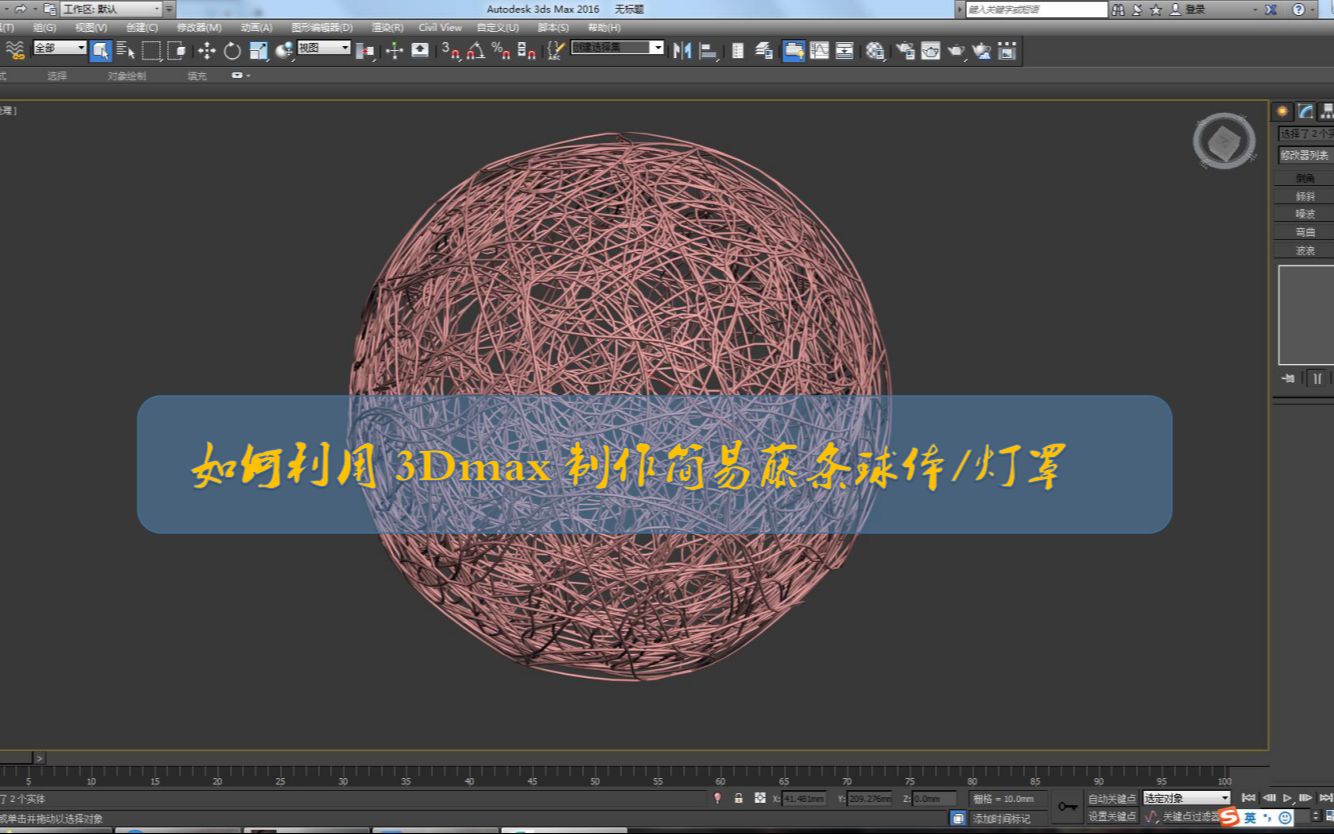
Task: Toggle Absolute/Offset transform type-in mode
Action: [x=760, y=798]
